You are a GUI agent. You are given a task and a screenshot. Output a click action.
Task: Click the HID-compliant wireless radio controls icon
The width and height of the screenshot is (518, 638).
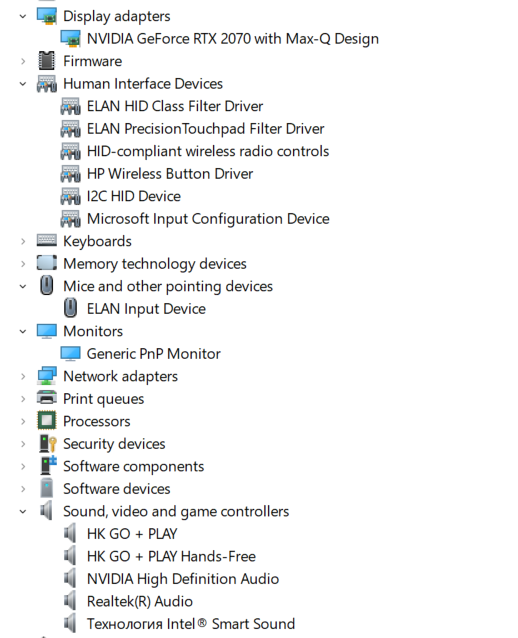point(70,151)
